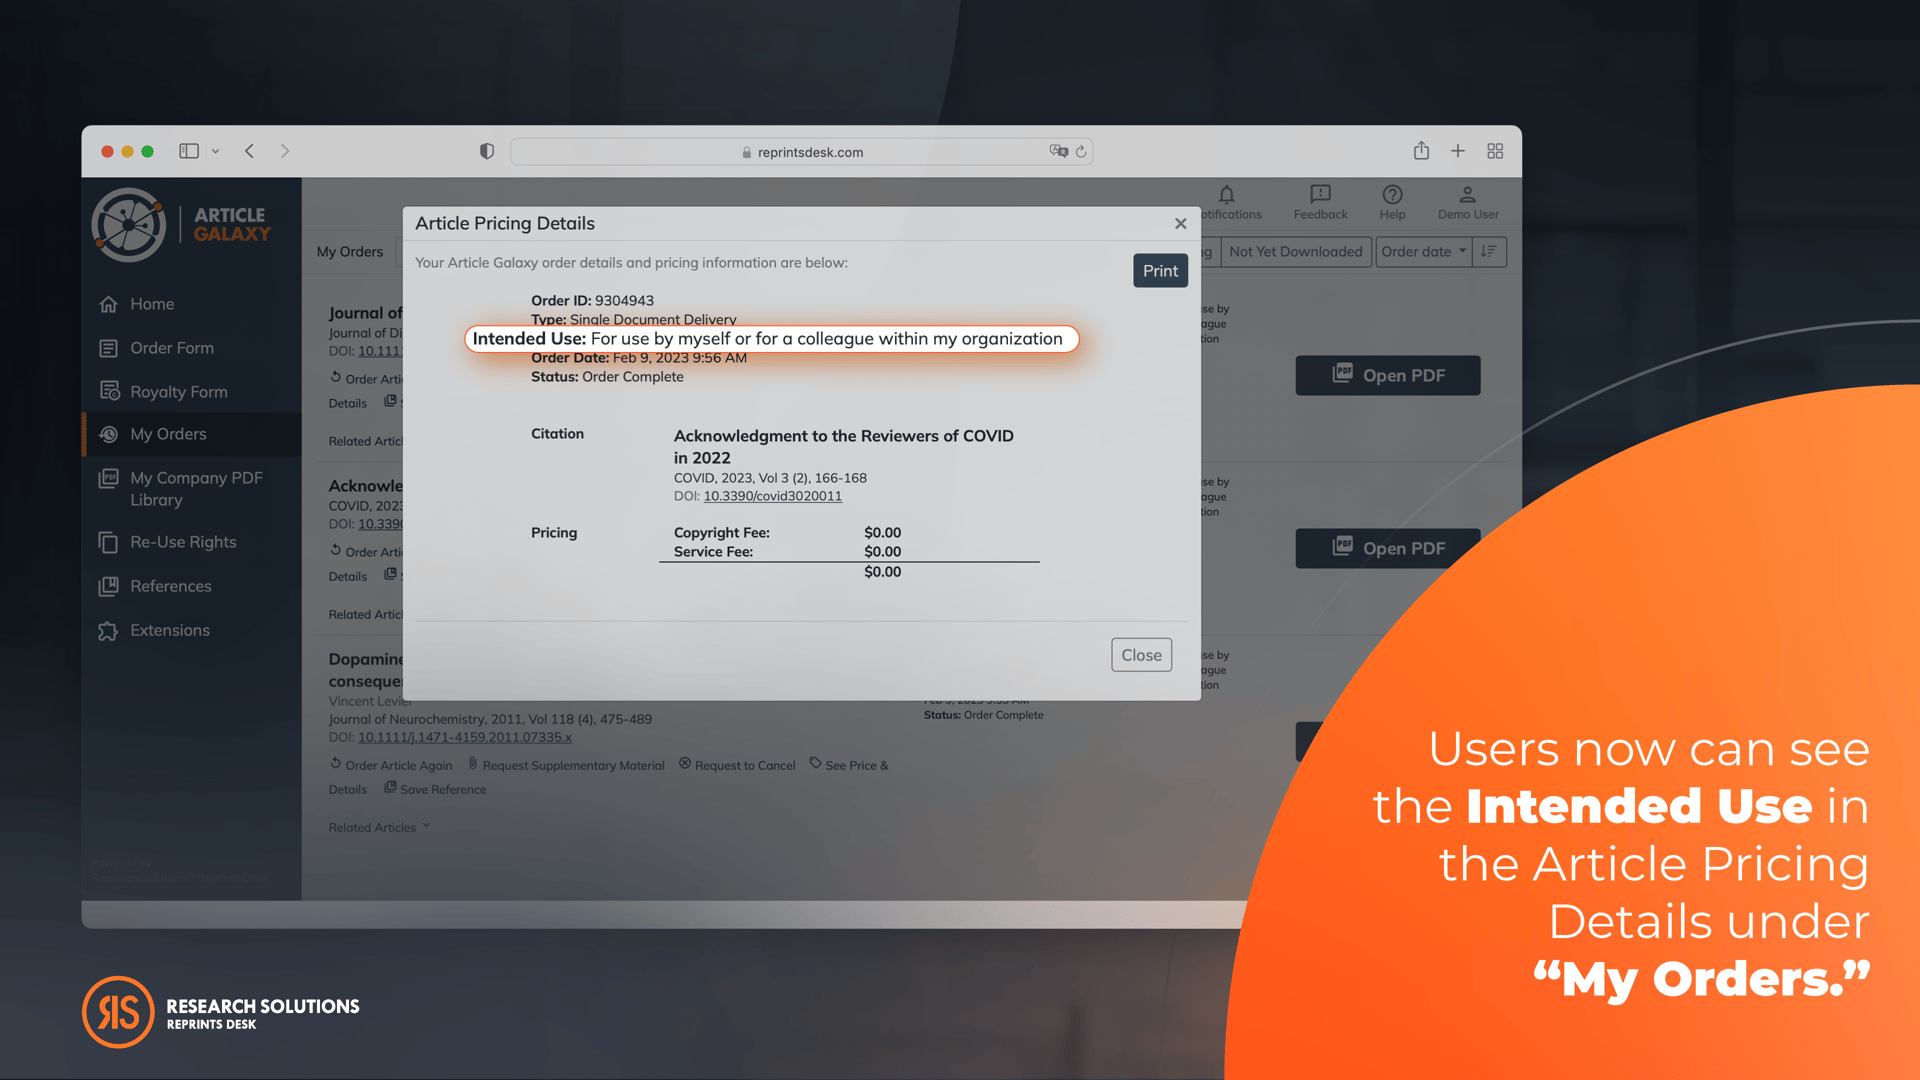Open My Company PDF Library
The height and width of the screenshot is (1080, 1920).
[195, 487]
